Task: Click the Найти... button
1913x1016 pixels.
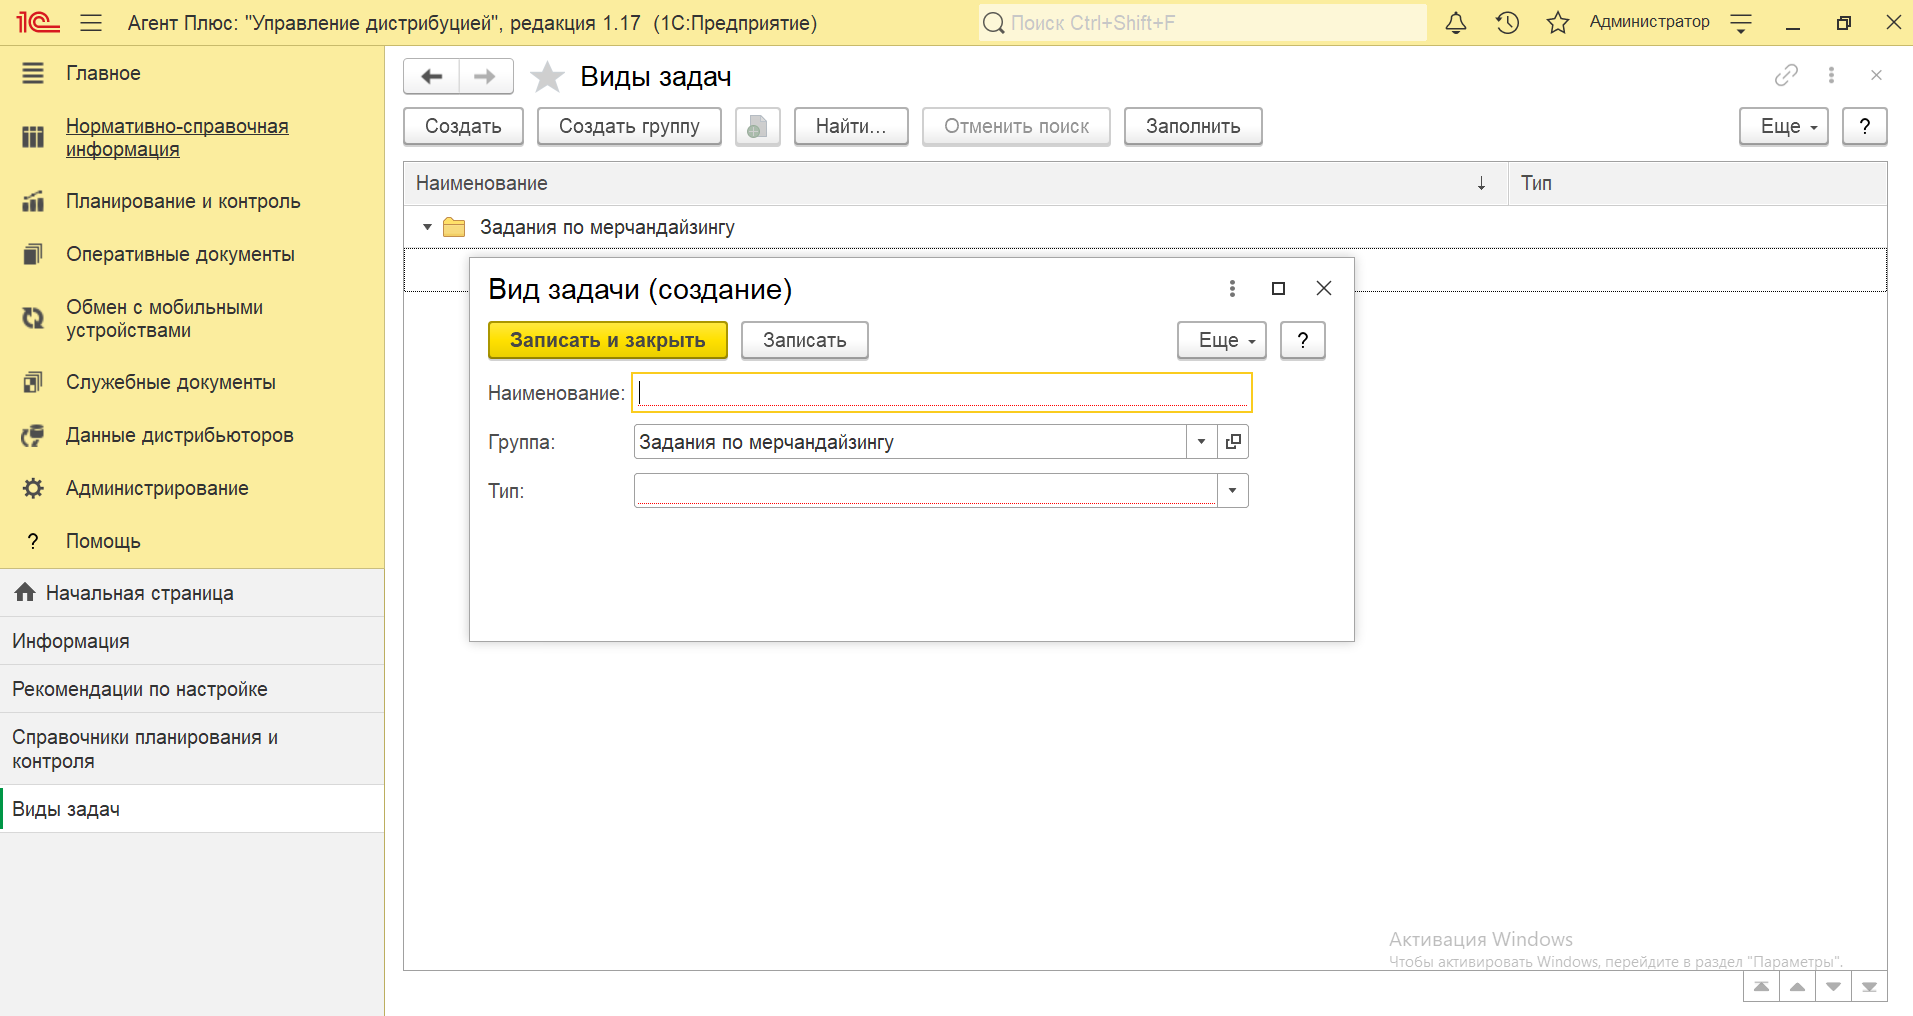Action: click(851, 126)
